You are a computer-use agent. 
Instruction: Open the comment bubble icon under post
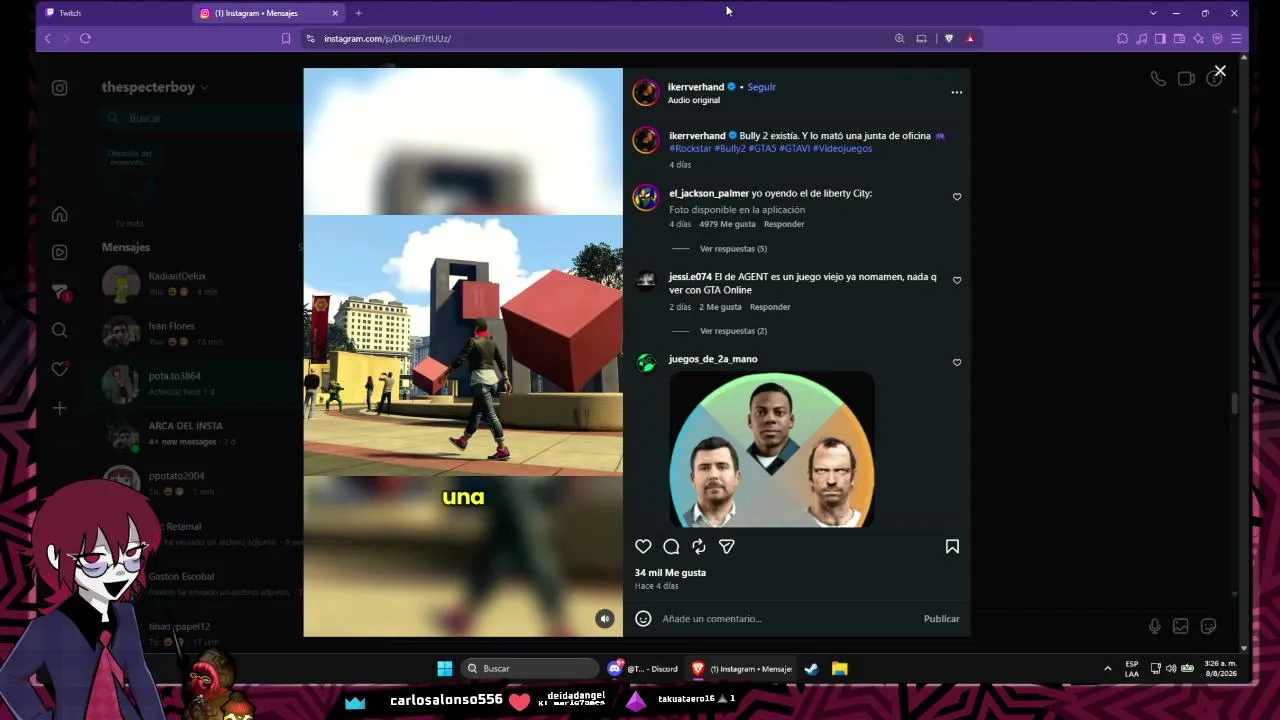tap(671, 546)
